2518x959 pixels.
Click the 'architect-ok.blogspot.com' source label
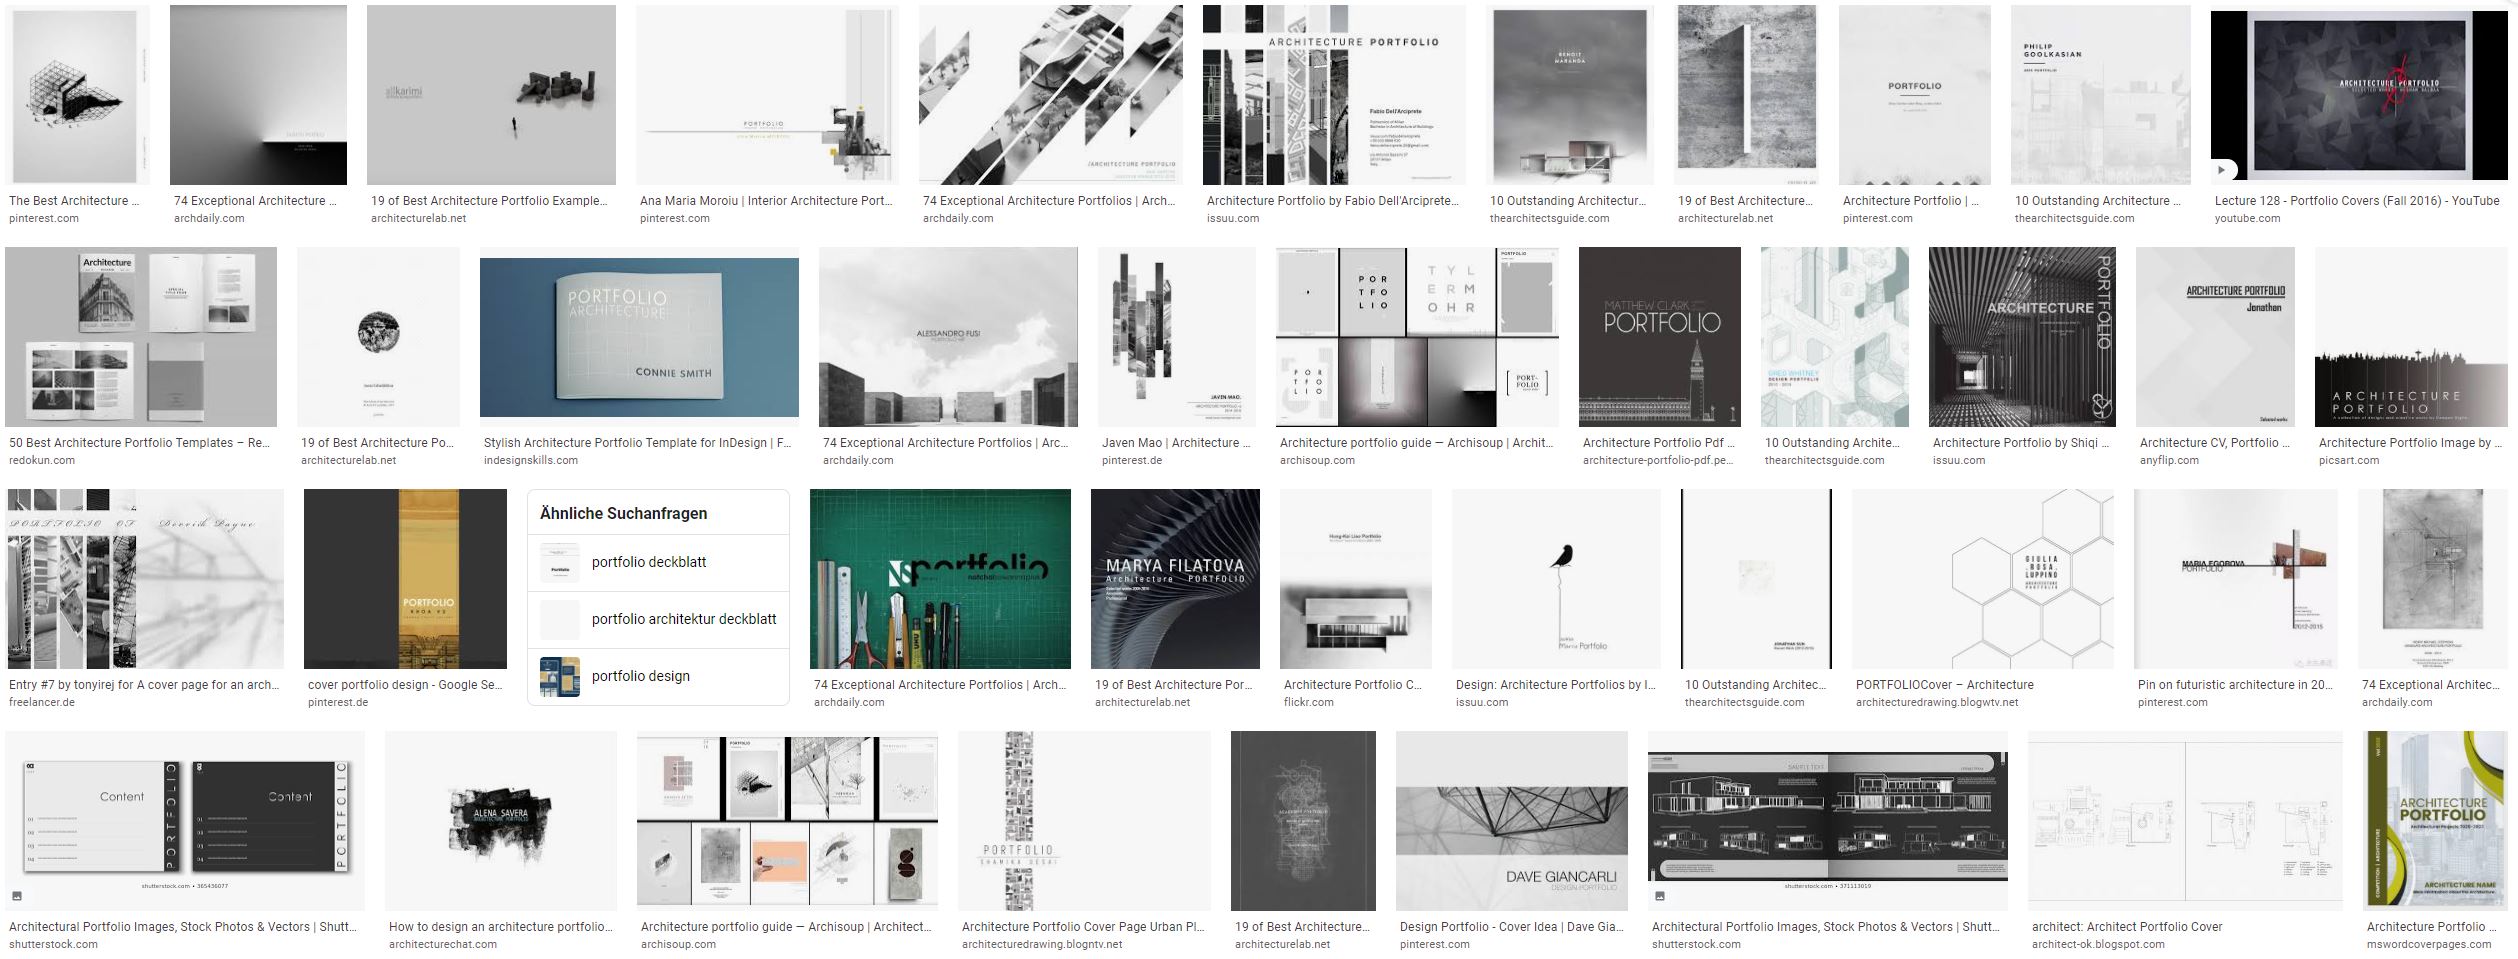(x=2098, y=944)
